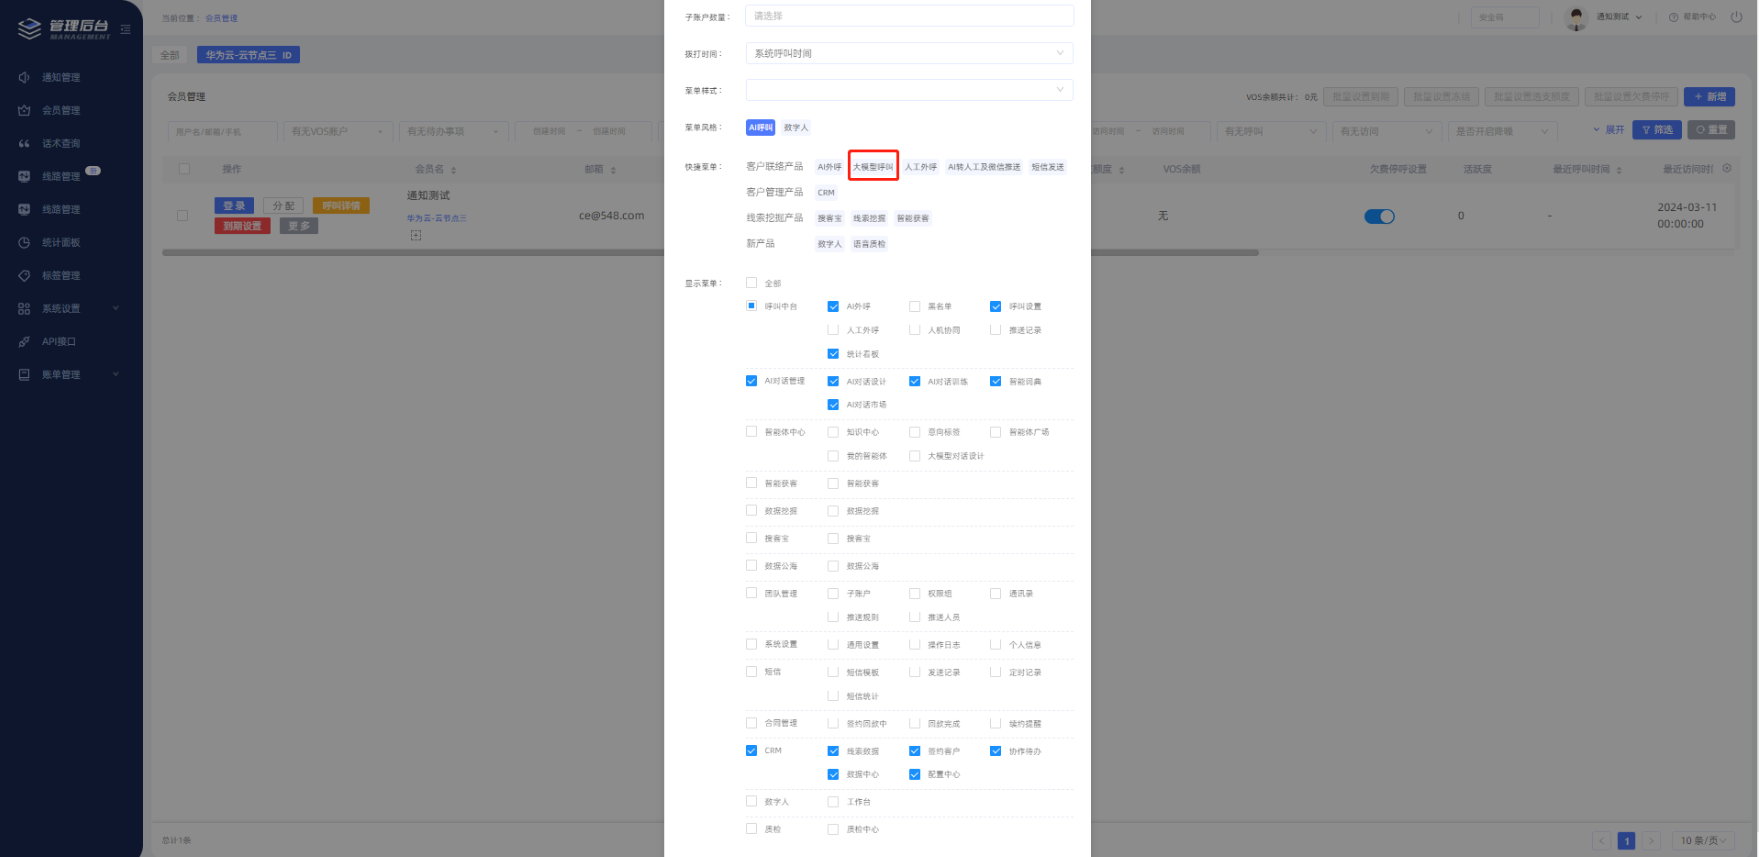
Task: Click the table column settings gear icon
Action: [1727, 168]
